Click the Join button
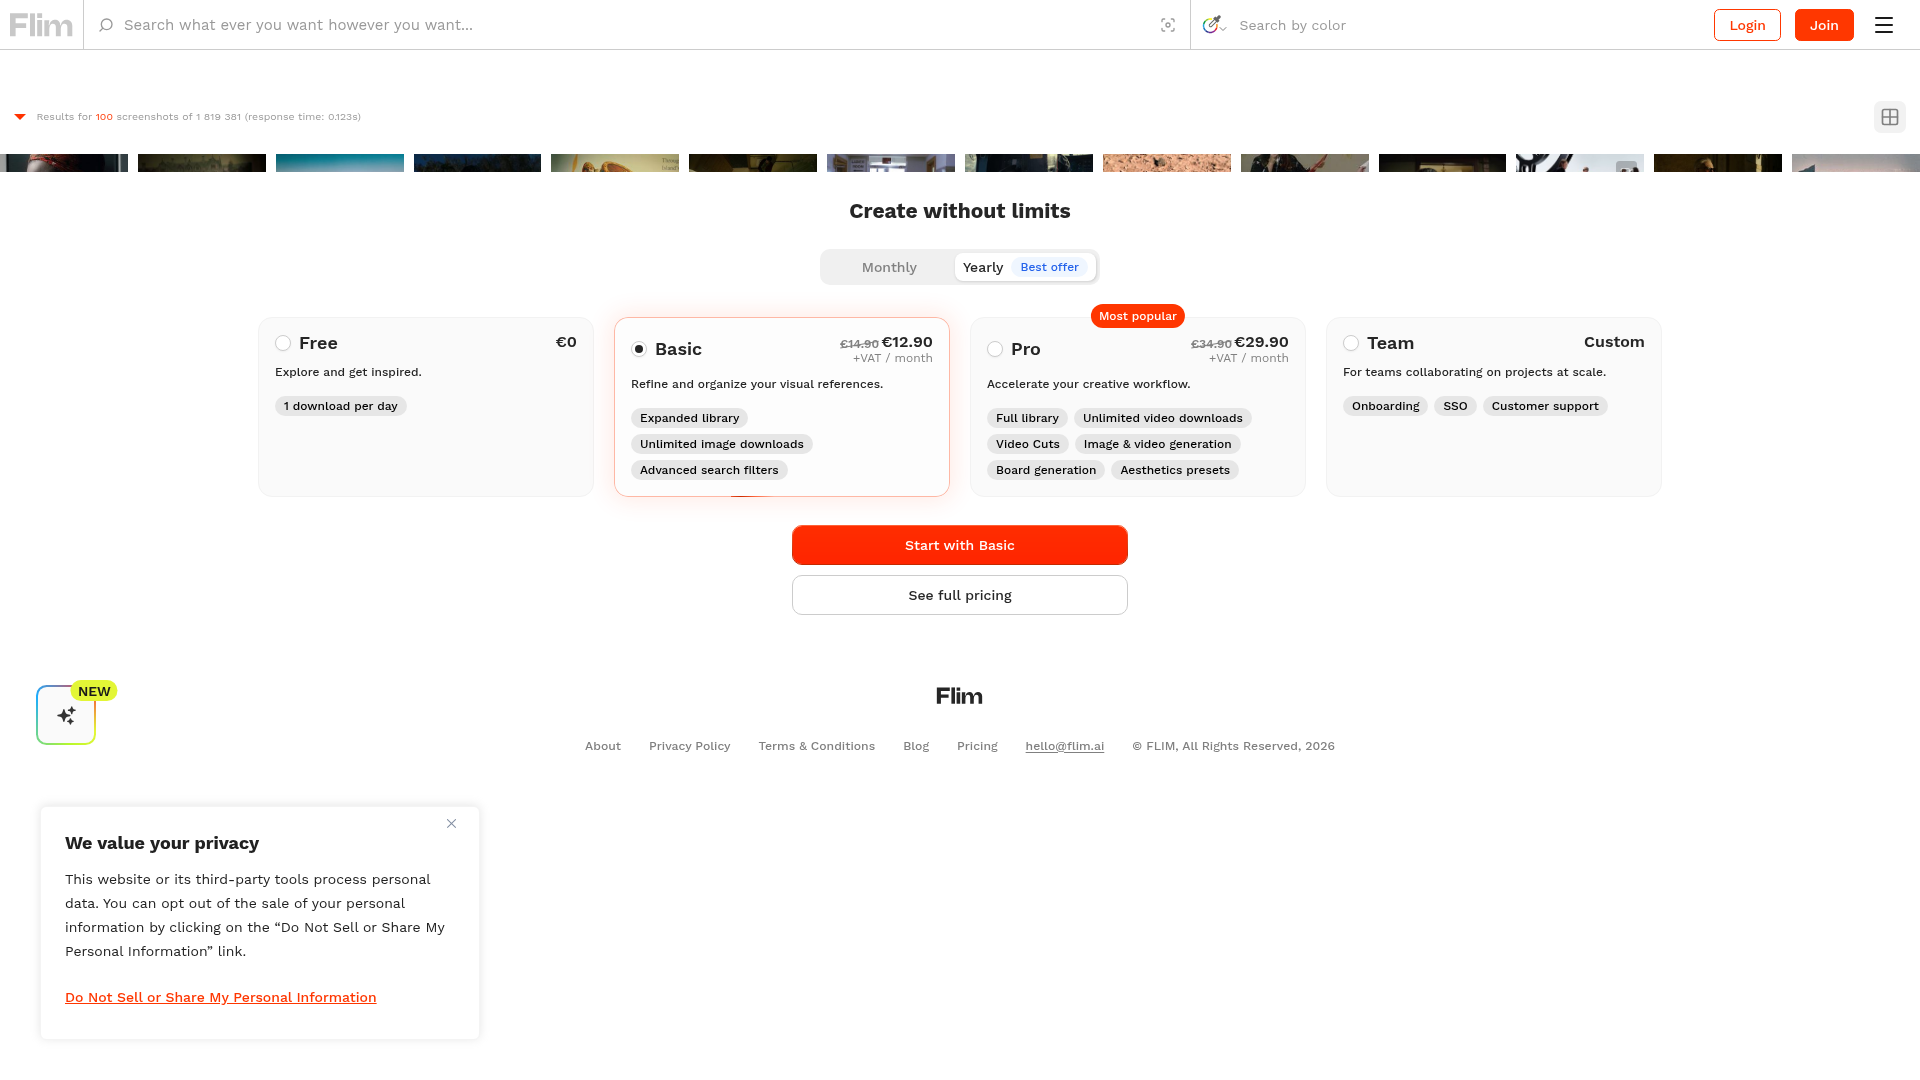The height and width of the screenshot is (1080, 1920). 1824,25
